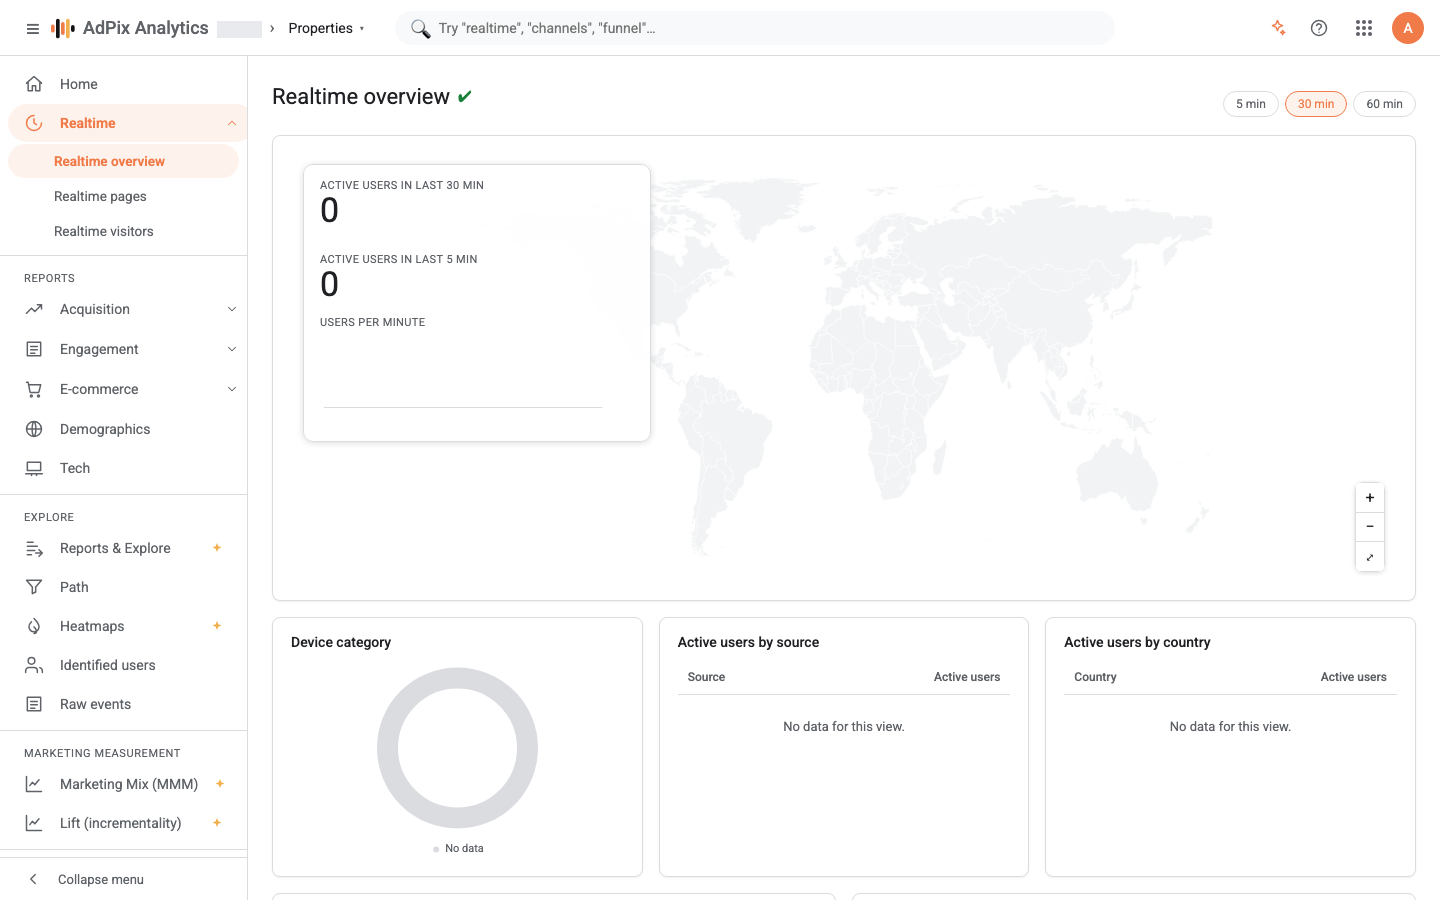This screenshot has width=1440, height=900.
Task: Expand the Acquisition reports section
Action: pos(232,309)
